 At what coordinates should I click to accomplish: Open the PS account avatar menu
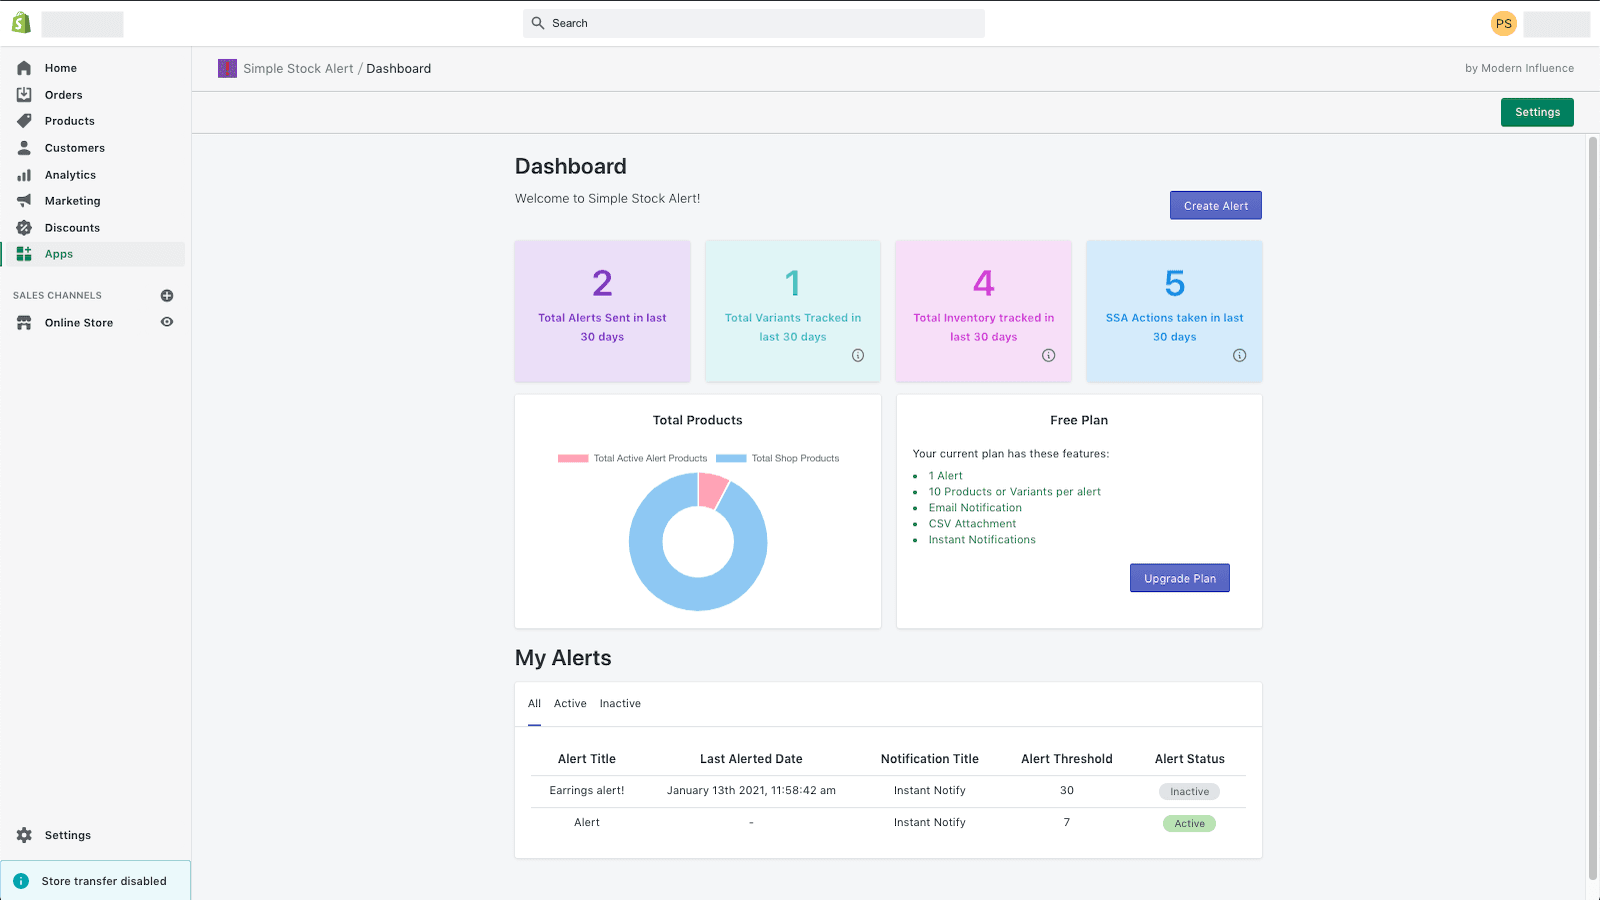click(x=1503, y=22)
